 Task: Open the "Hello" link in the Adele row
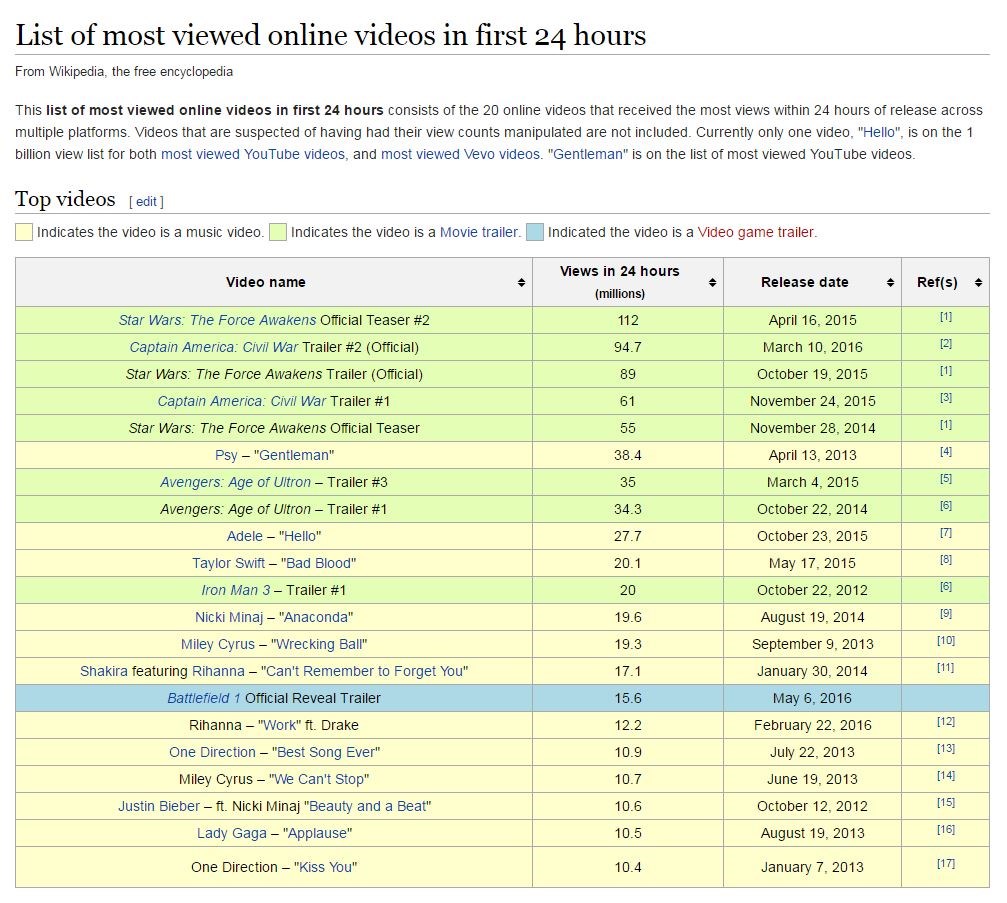click(300, 536)
